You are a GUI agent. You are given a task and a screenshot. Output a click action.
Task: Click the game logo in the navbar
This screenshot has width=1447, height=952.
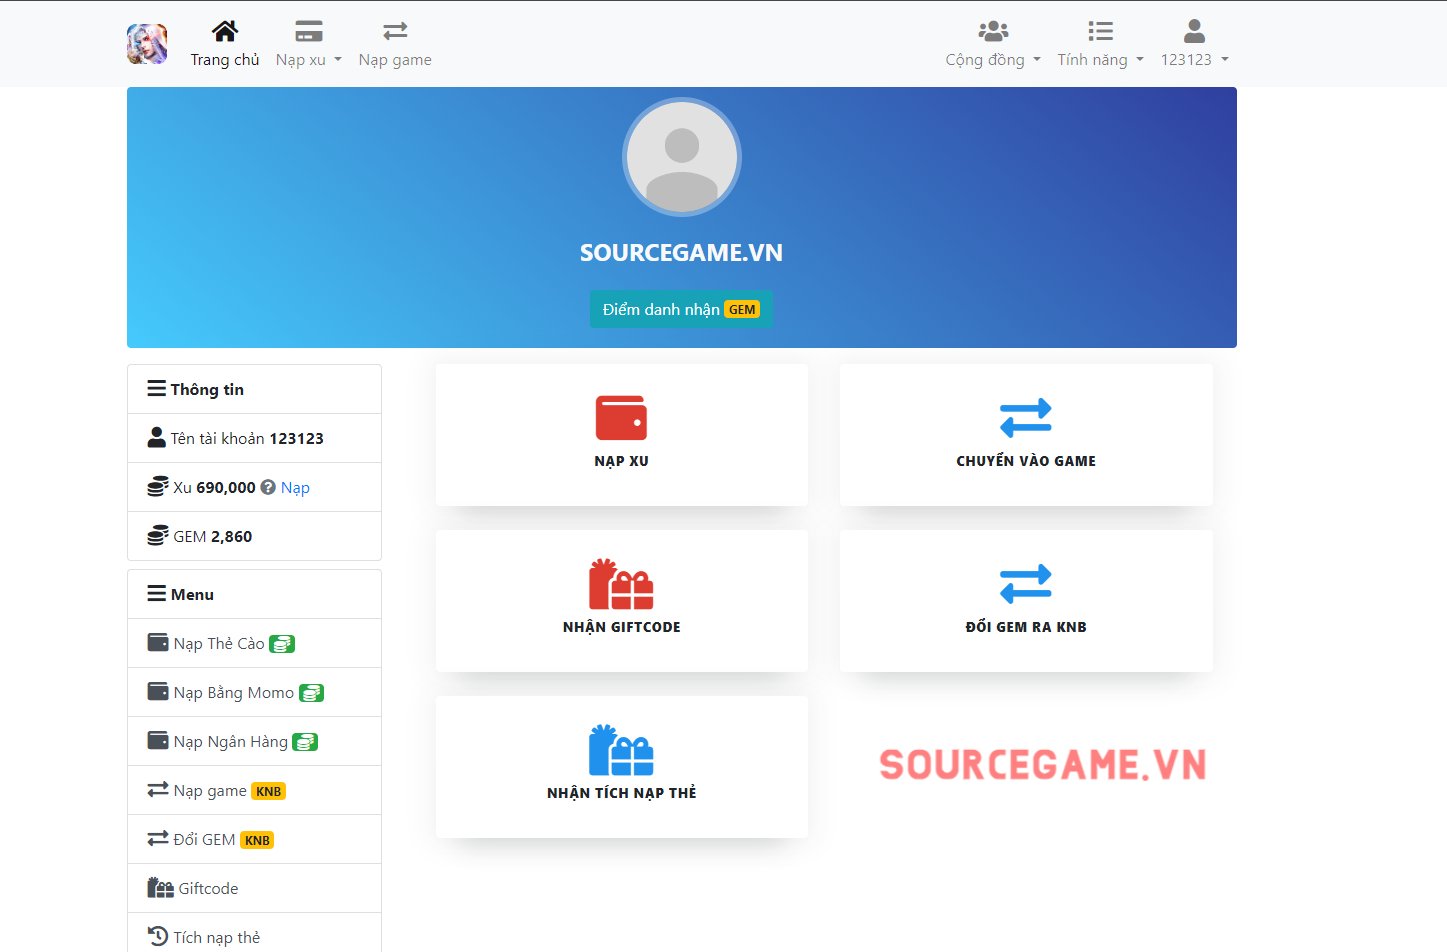coord(147,44)
